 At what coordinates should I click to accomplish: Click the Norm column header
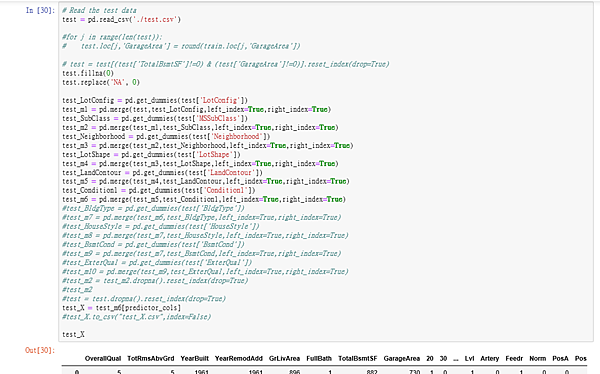coord(538,359)
